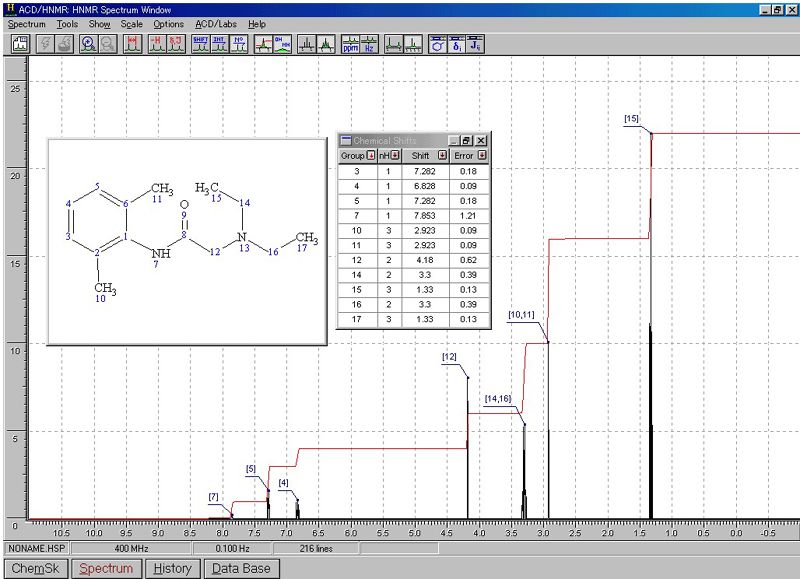Switch axis units to ppm

pyautogui.click(x=351, y=44)
